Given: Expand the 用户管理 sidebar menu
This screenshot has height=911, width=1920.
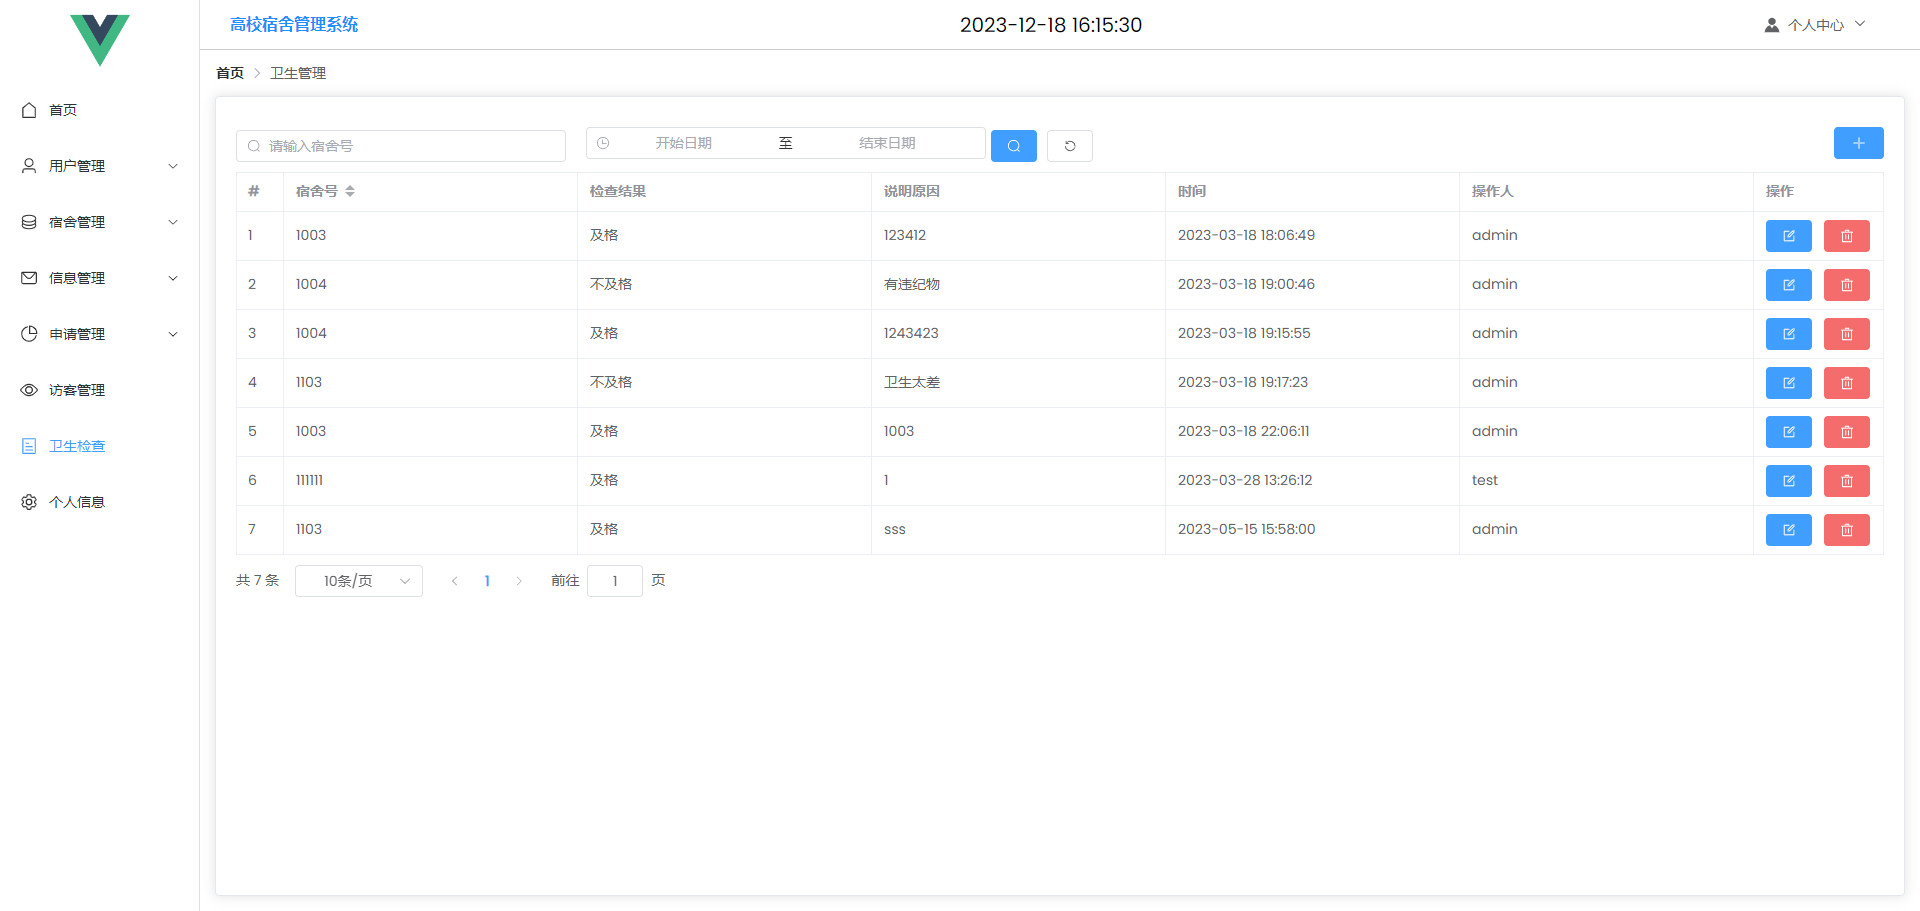Looking at the screenshot, I should point(98,166).
